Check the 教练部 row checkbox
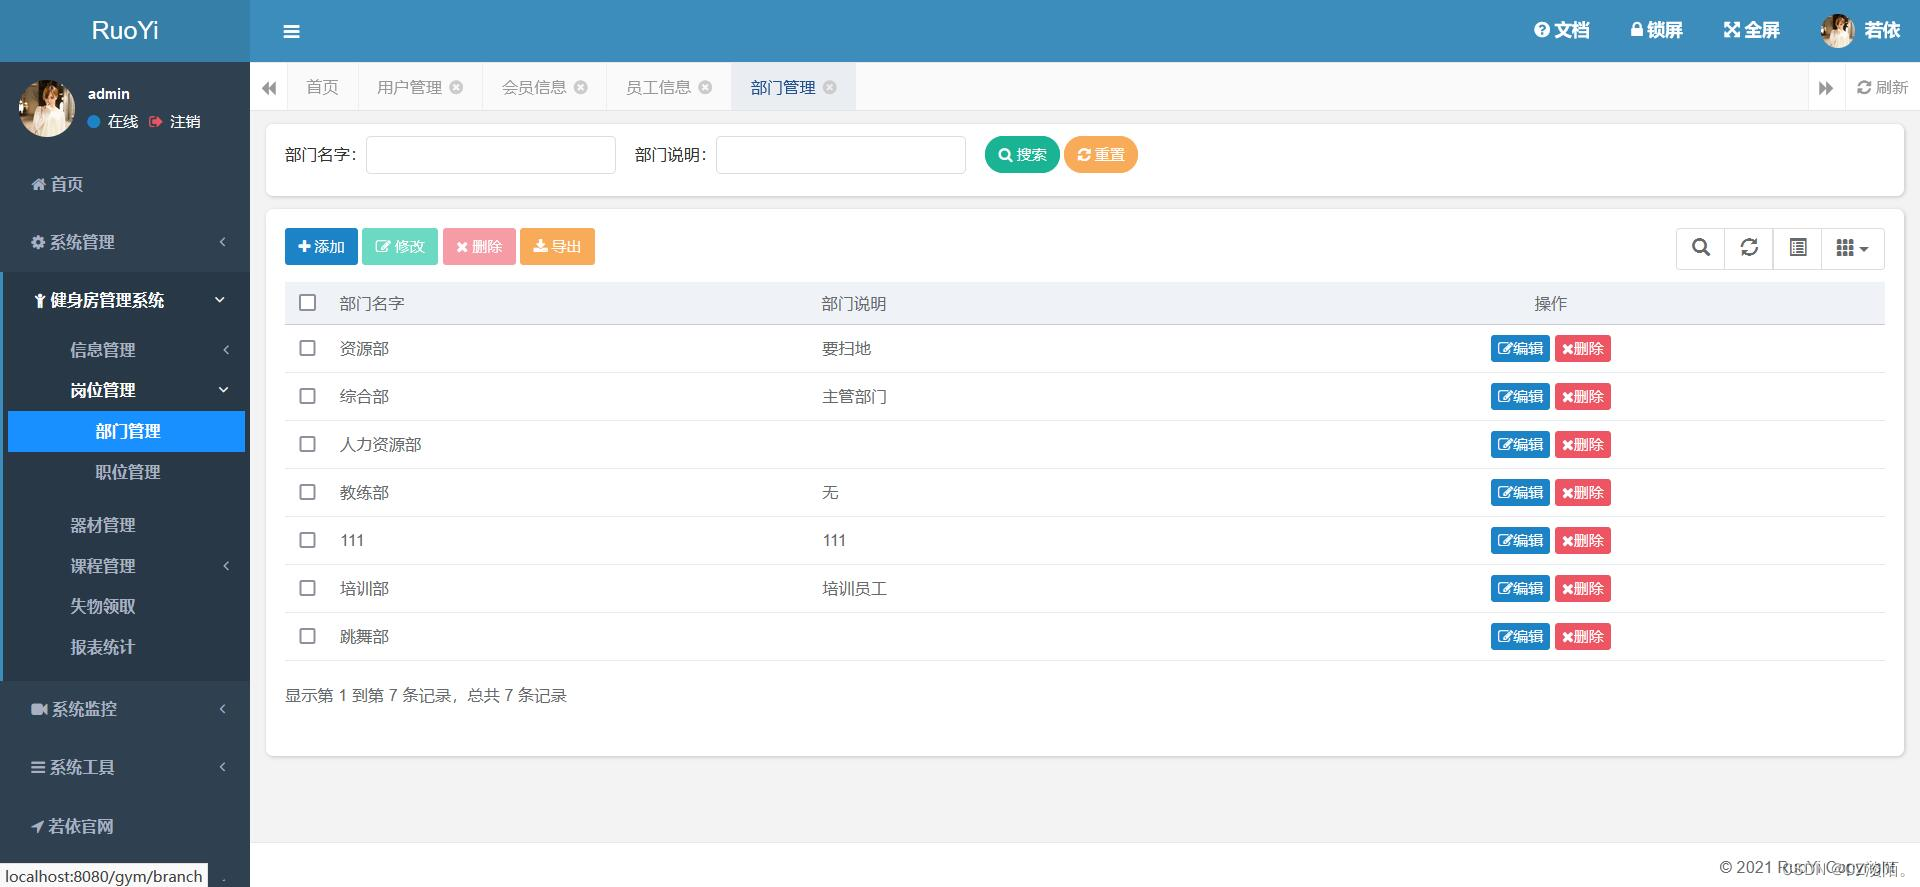Viewport: 1920px width, 887px height. point(308,493)
